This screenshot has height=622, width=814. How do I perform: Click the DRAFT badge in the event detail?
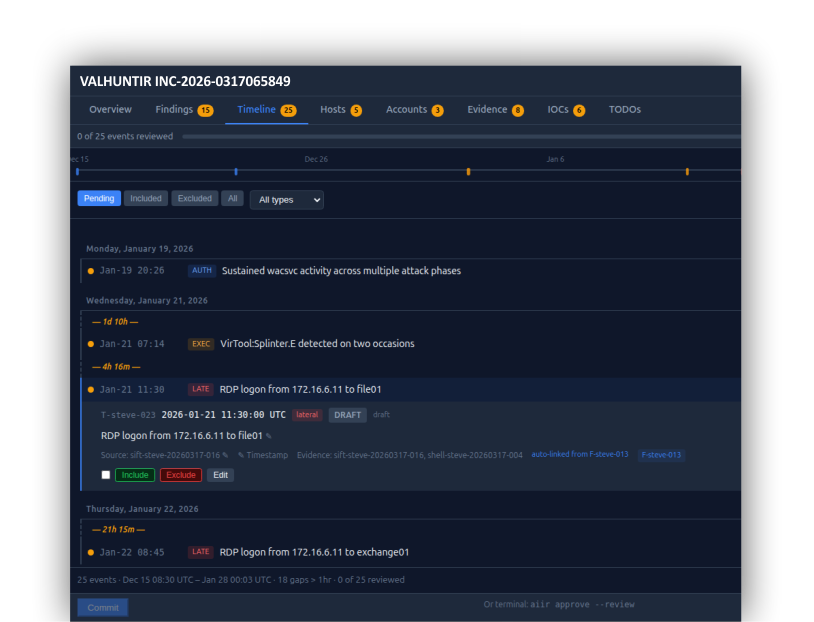coord(347,414)
